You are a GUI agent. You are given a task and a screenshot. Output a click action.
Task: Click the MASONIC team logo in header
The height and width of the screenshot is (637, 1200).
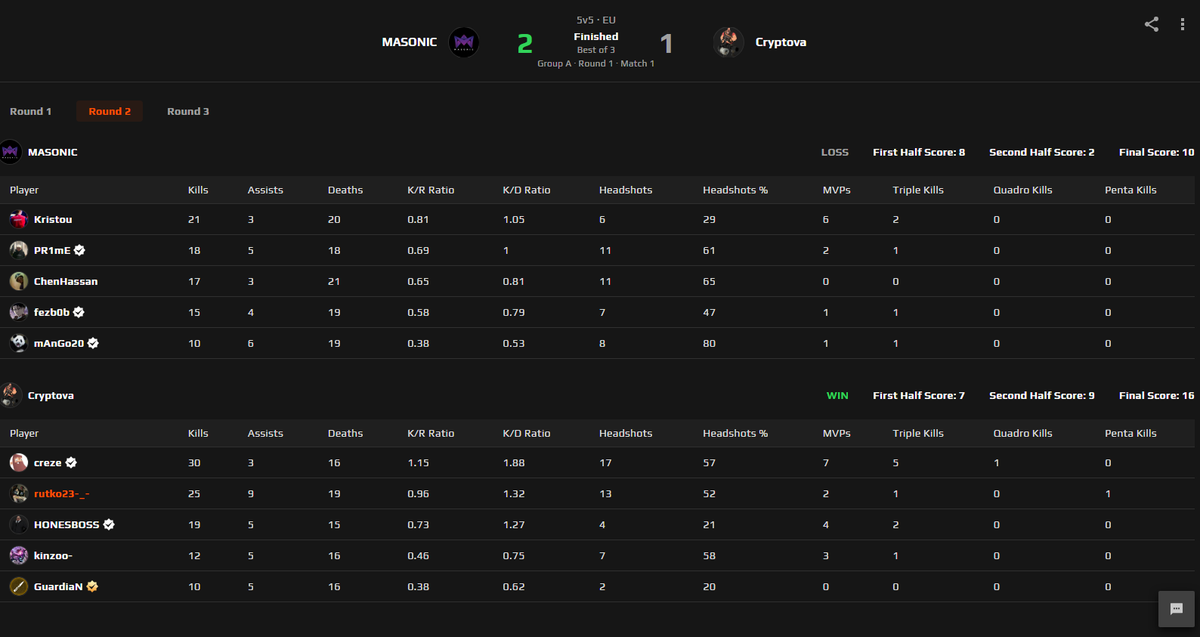[x=464, y=42]
